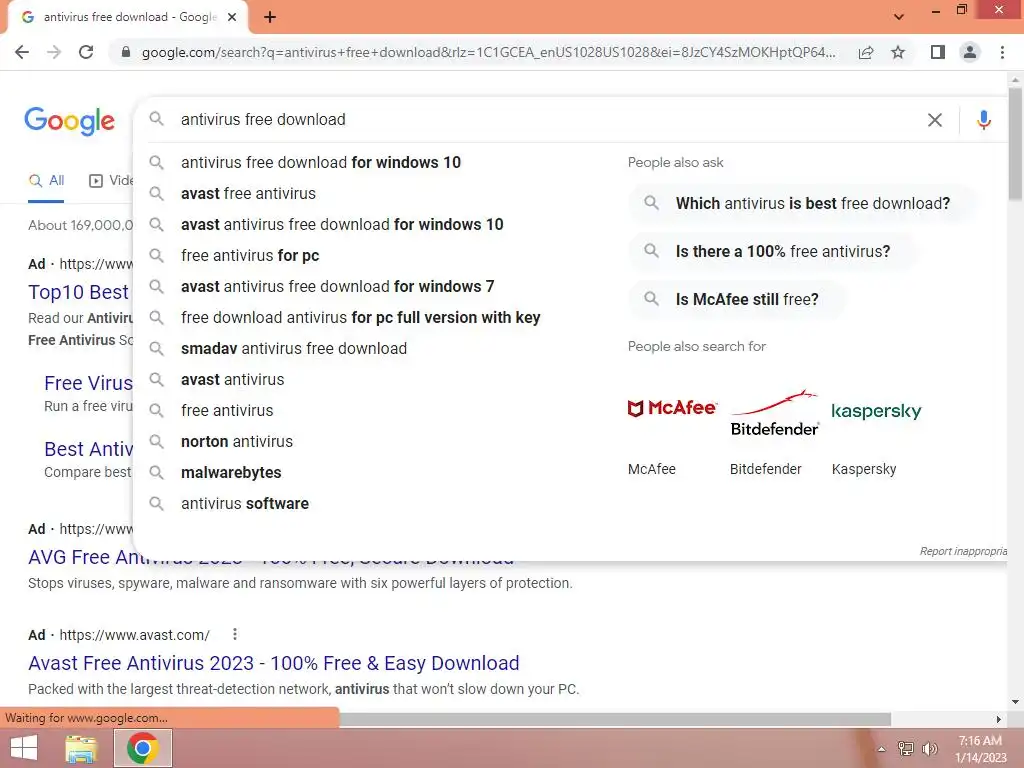This screenshot has height=768, width=1024.
Task: Open File Explorer from the taskbar
Action: (81, 748)
